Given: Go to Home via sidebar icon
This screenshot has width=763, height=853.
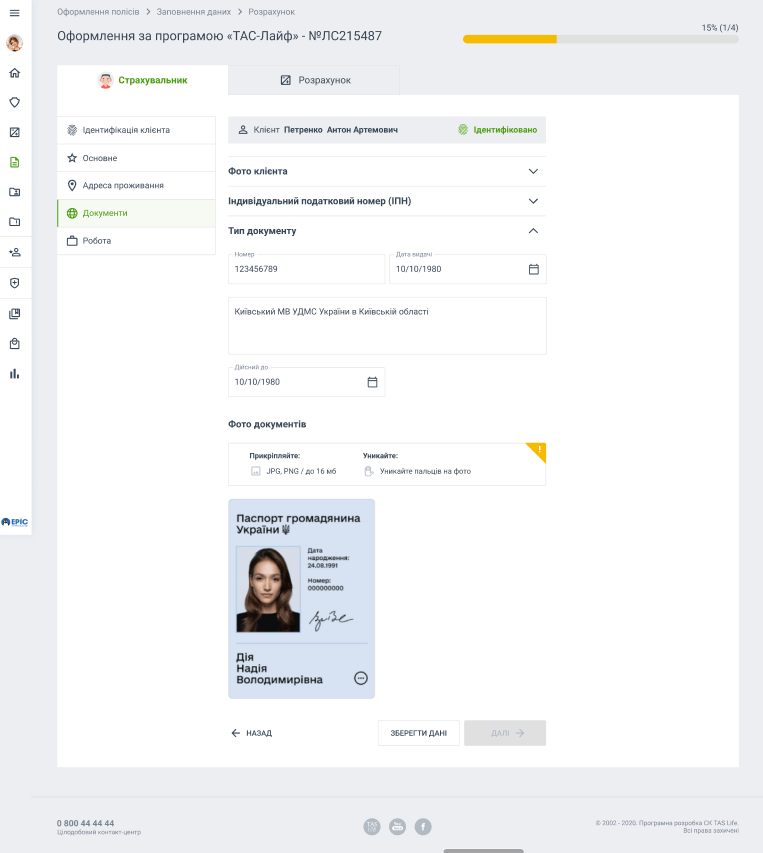Looking at the screenshot, I should pyautogui.click(x=14, y=73).
